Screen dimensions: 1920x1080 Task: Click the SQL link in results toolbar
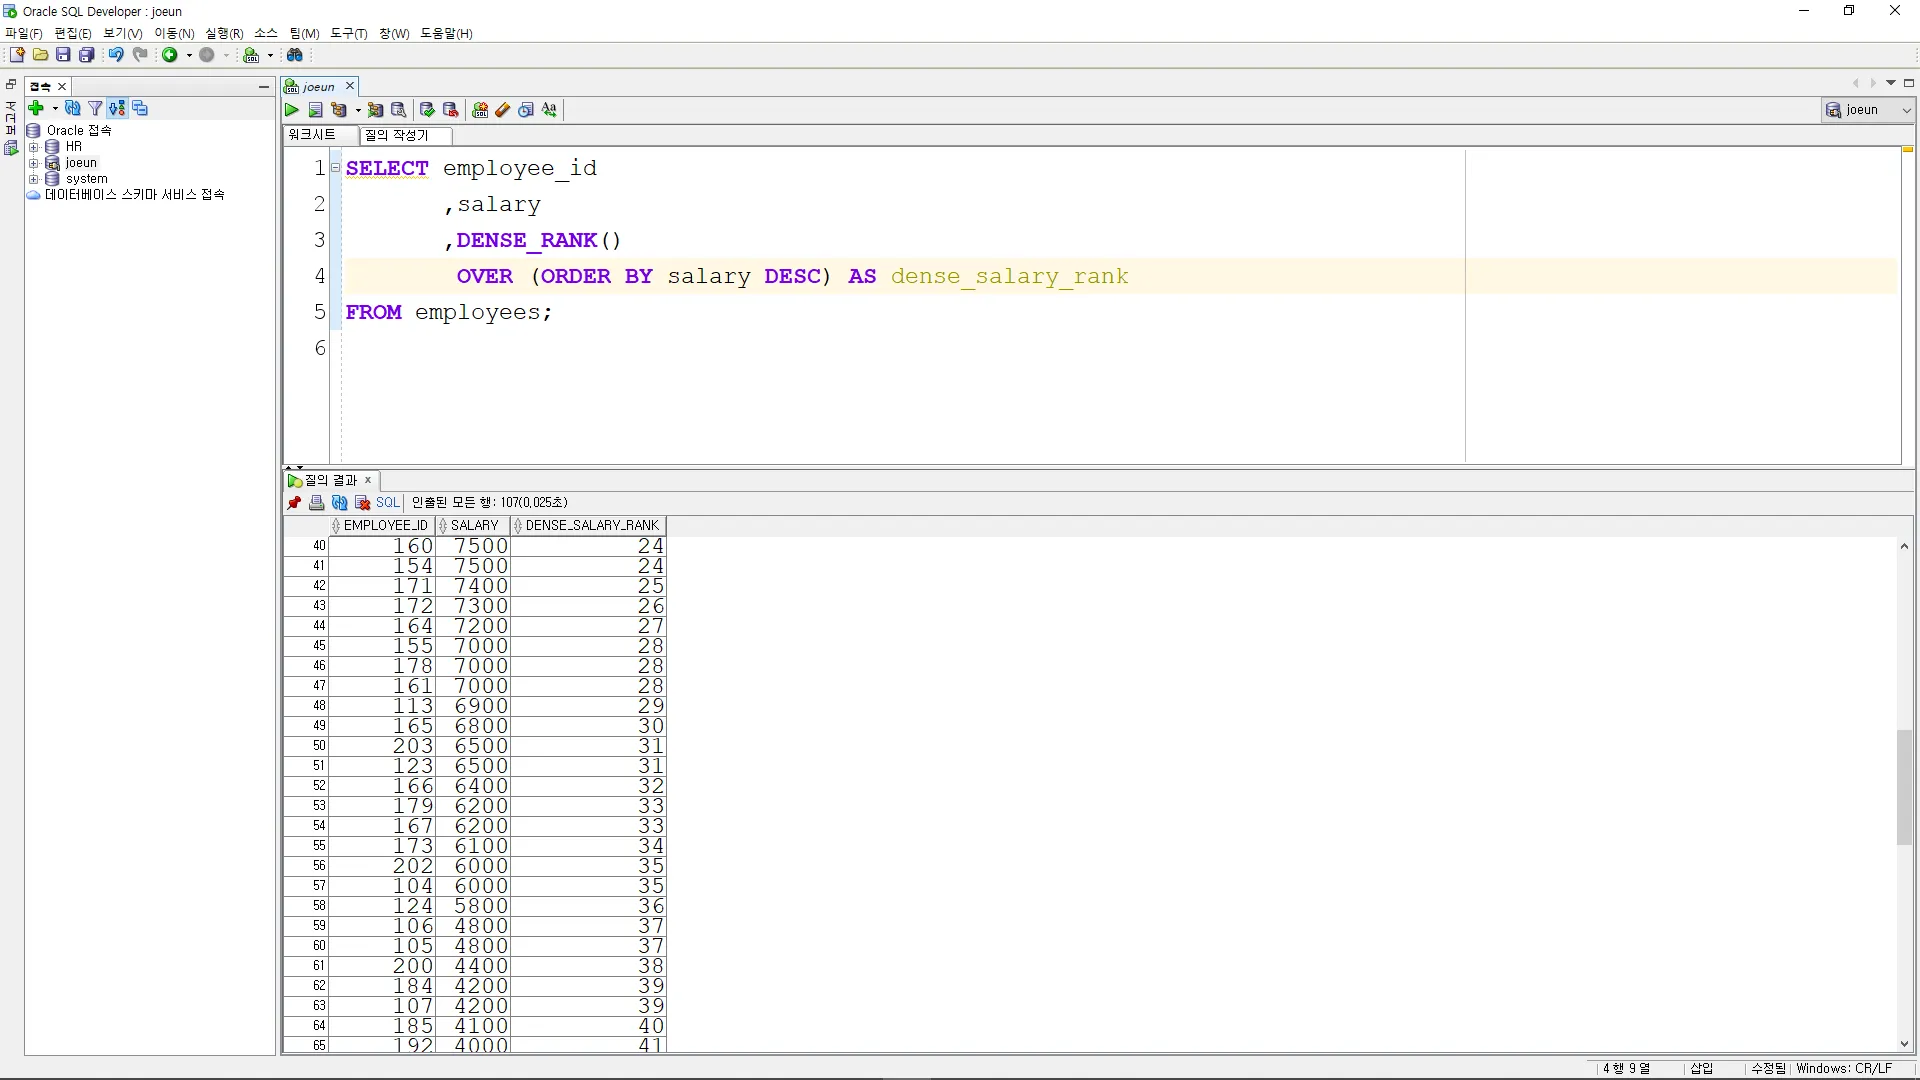tap(388, 503)
